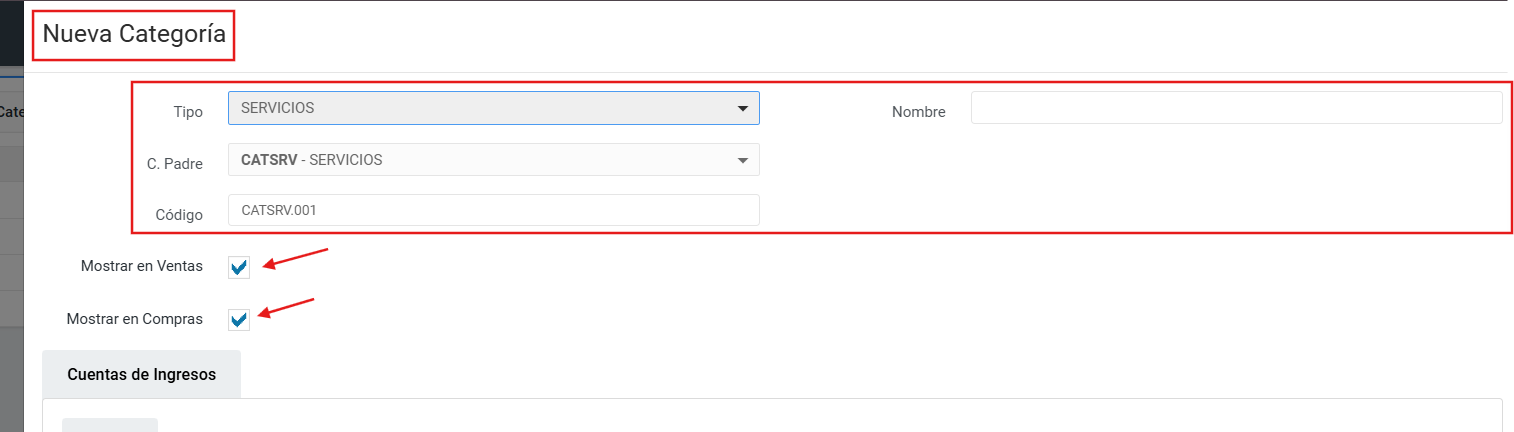Image resolution: width=1514 pixels, height=432 pixels.
Task: Click the Código field containing CATSRV.001
Action: [493, 210]
